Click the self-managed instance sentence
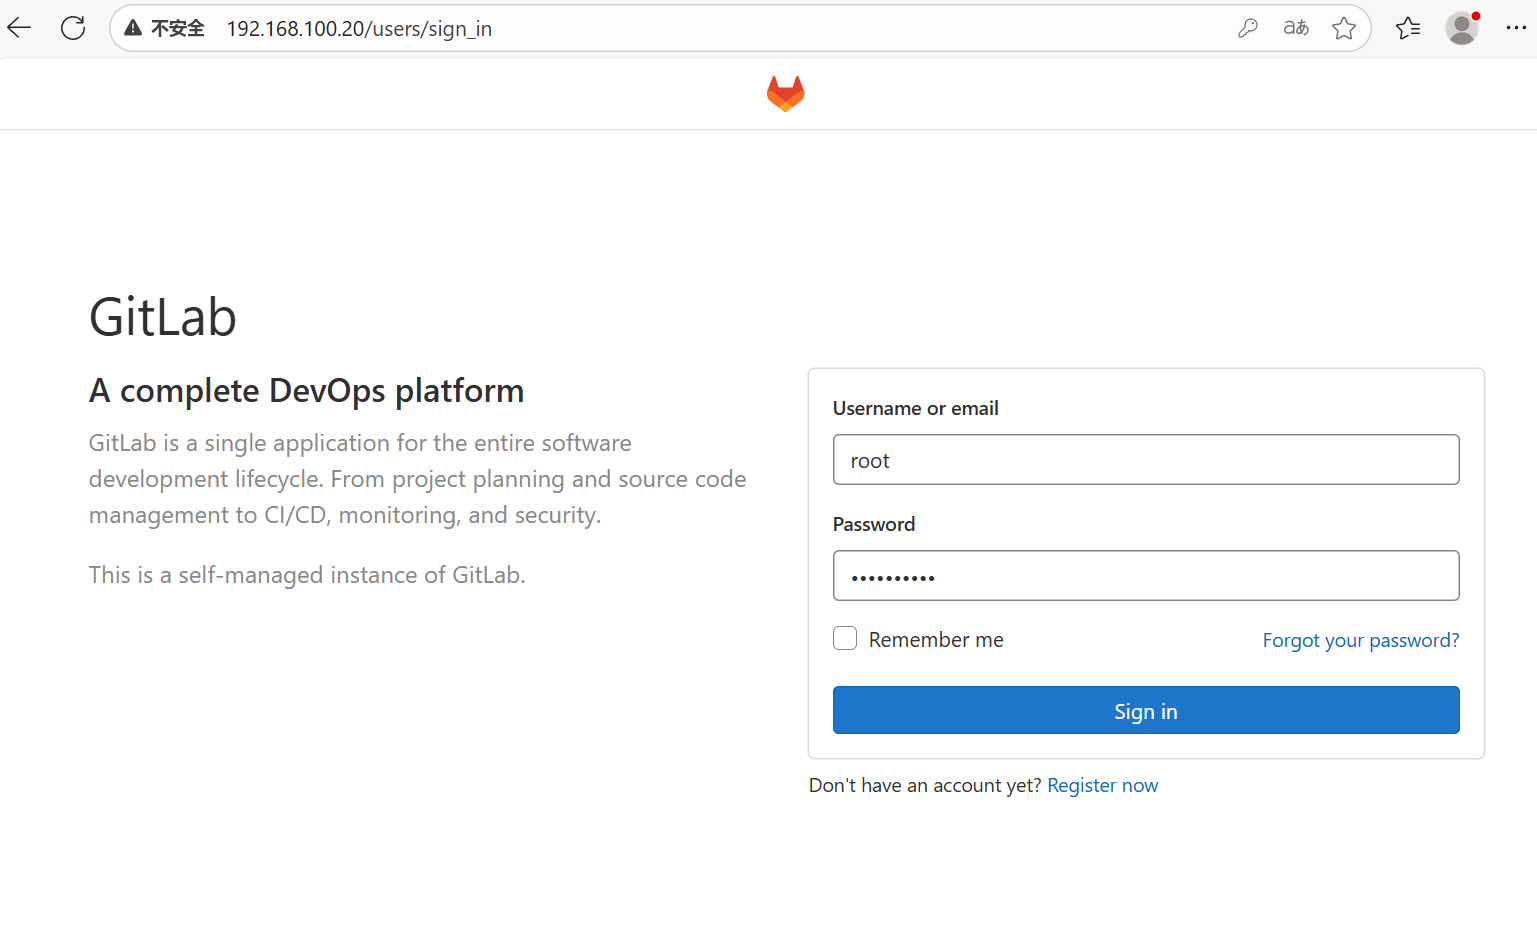This screenshot has height=939, width=1537. coord(307,575)
